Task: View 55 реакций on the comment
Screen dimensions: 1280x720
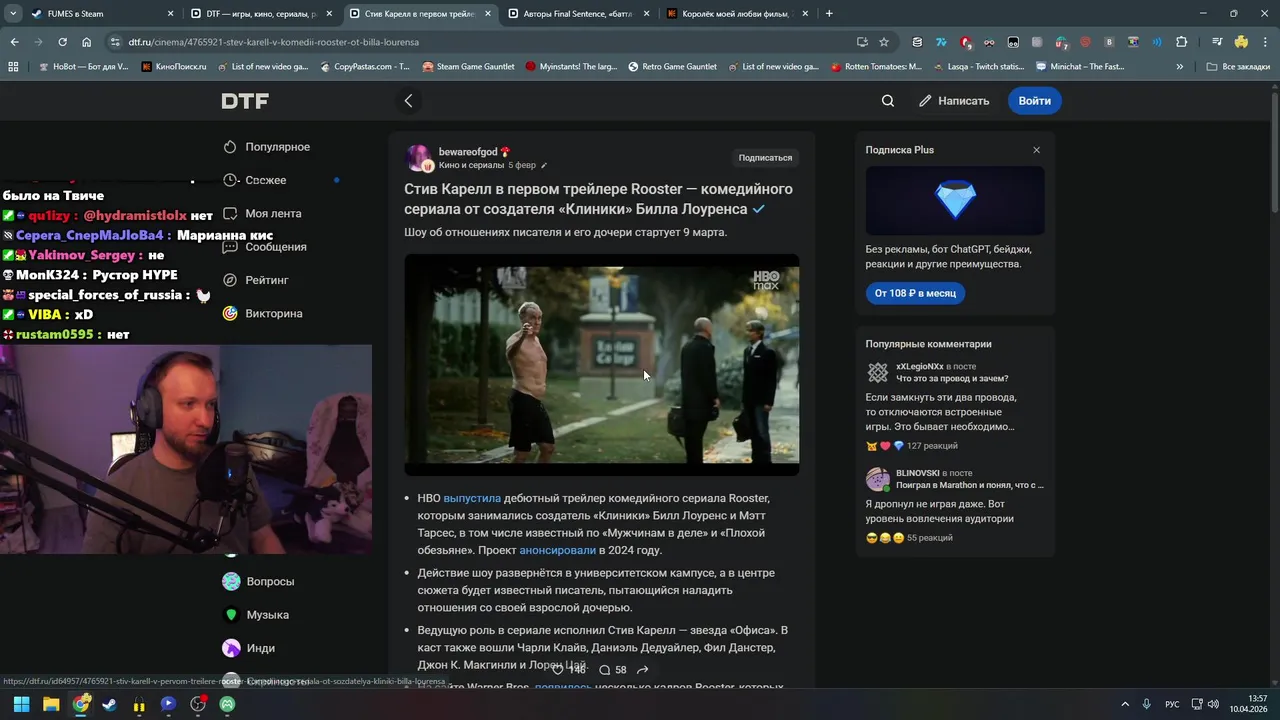Action: [929, 538]
